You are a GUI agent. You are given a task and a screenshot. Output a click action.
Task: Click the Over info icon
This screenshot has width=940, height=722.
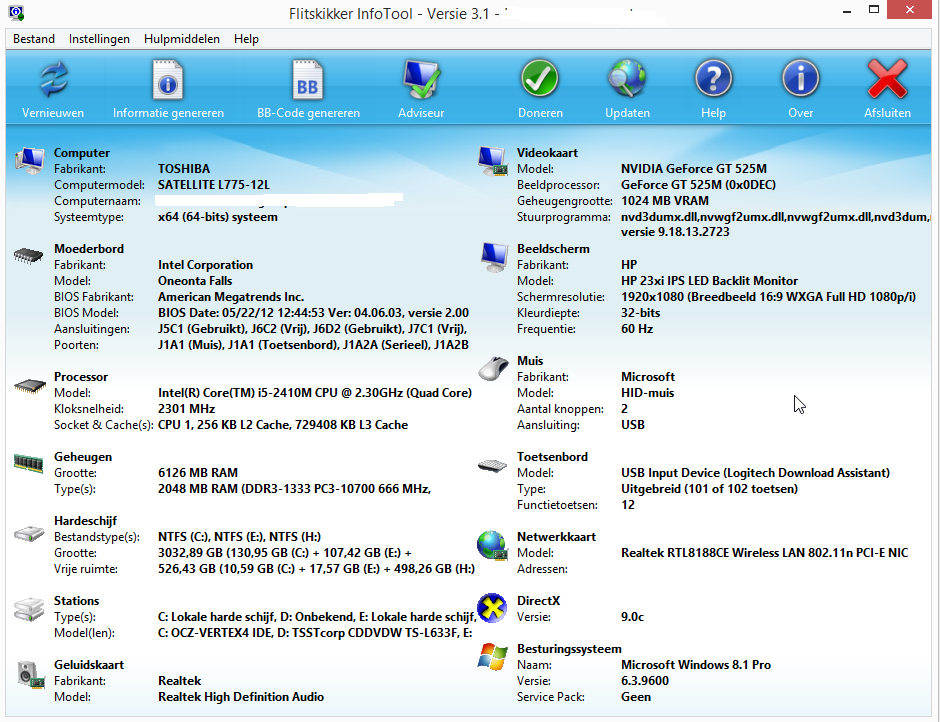click(x=800, y=79)
